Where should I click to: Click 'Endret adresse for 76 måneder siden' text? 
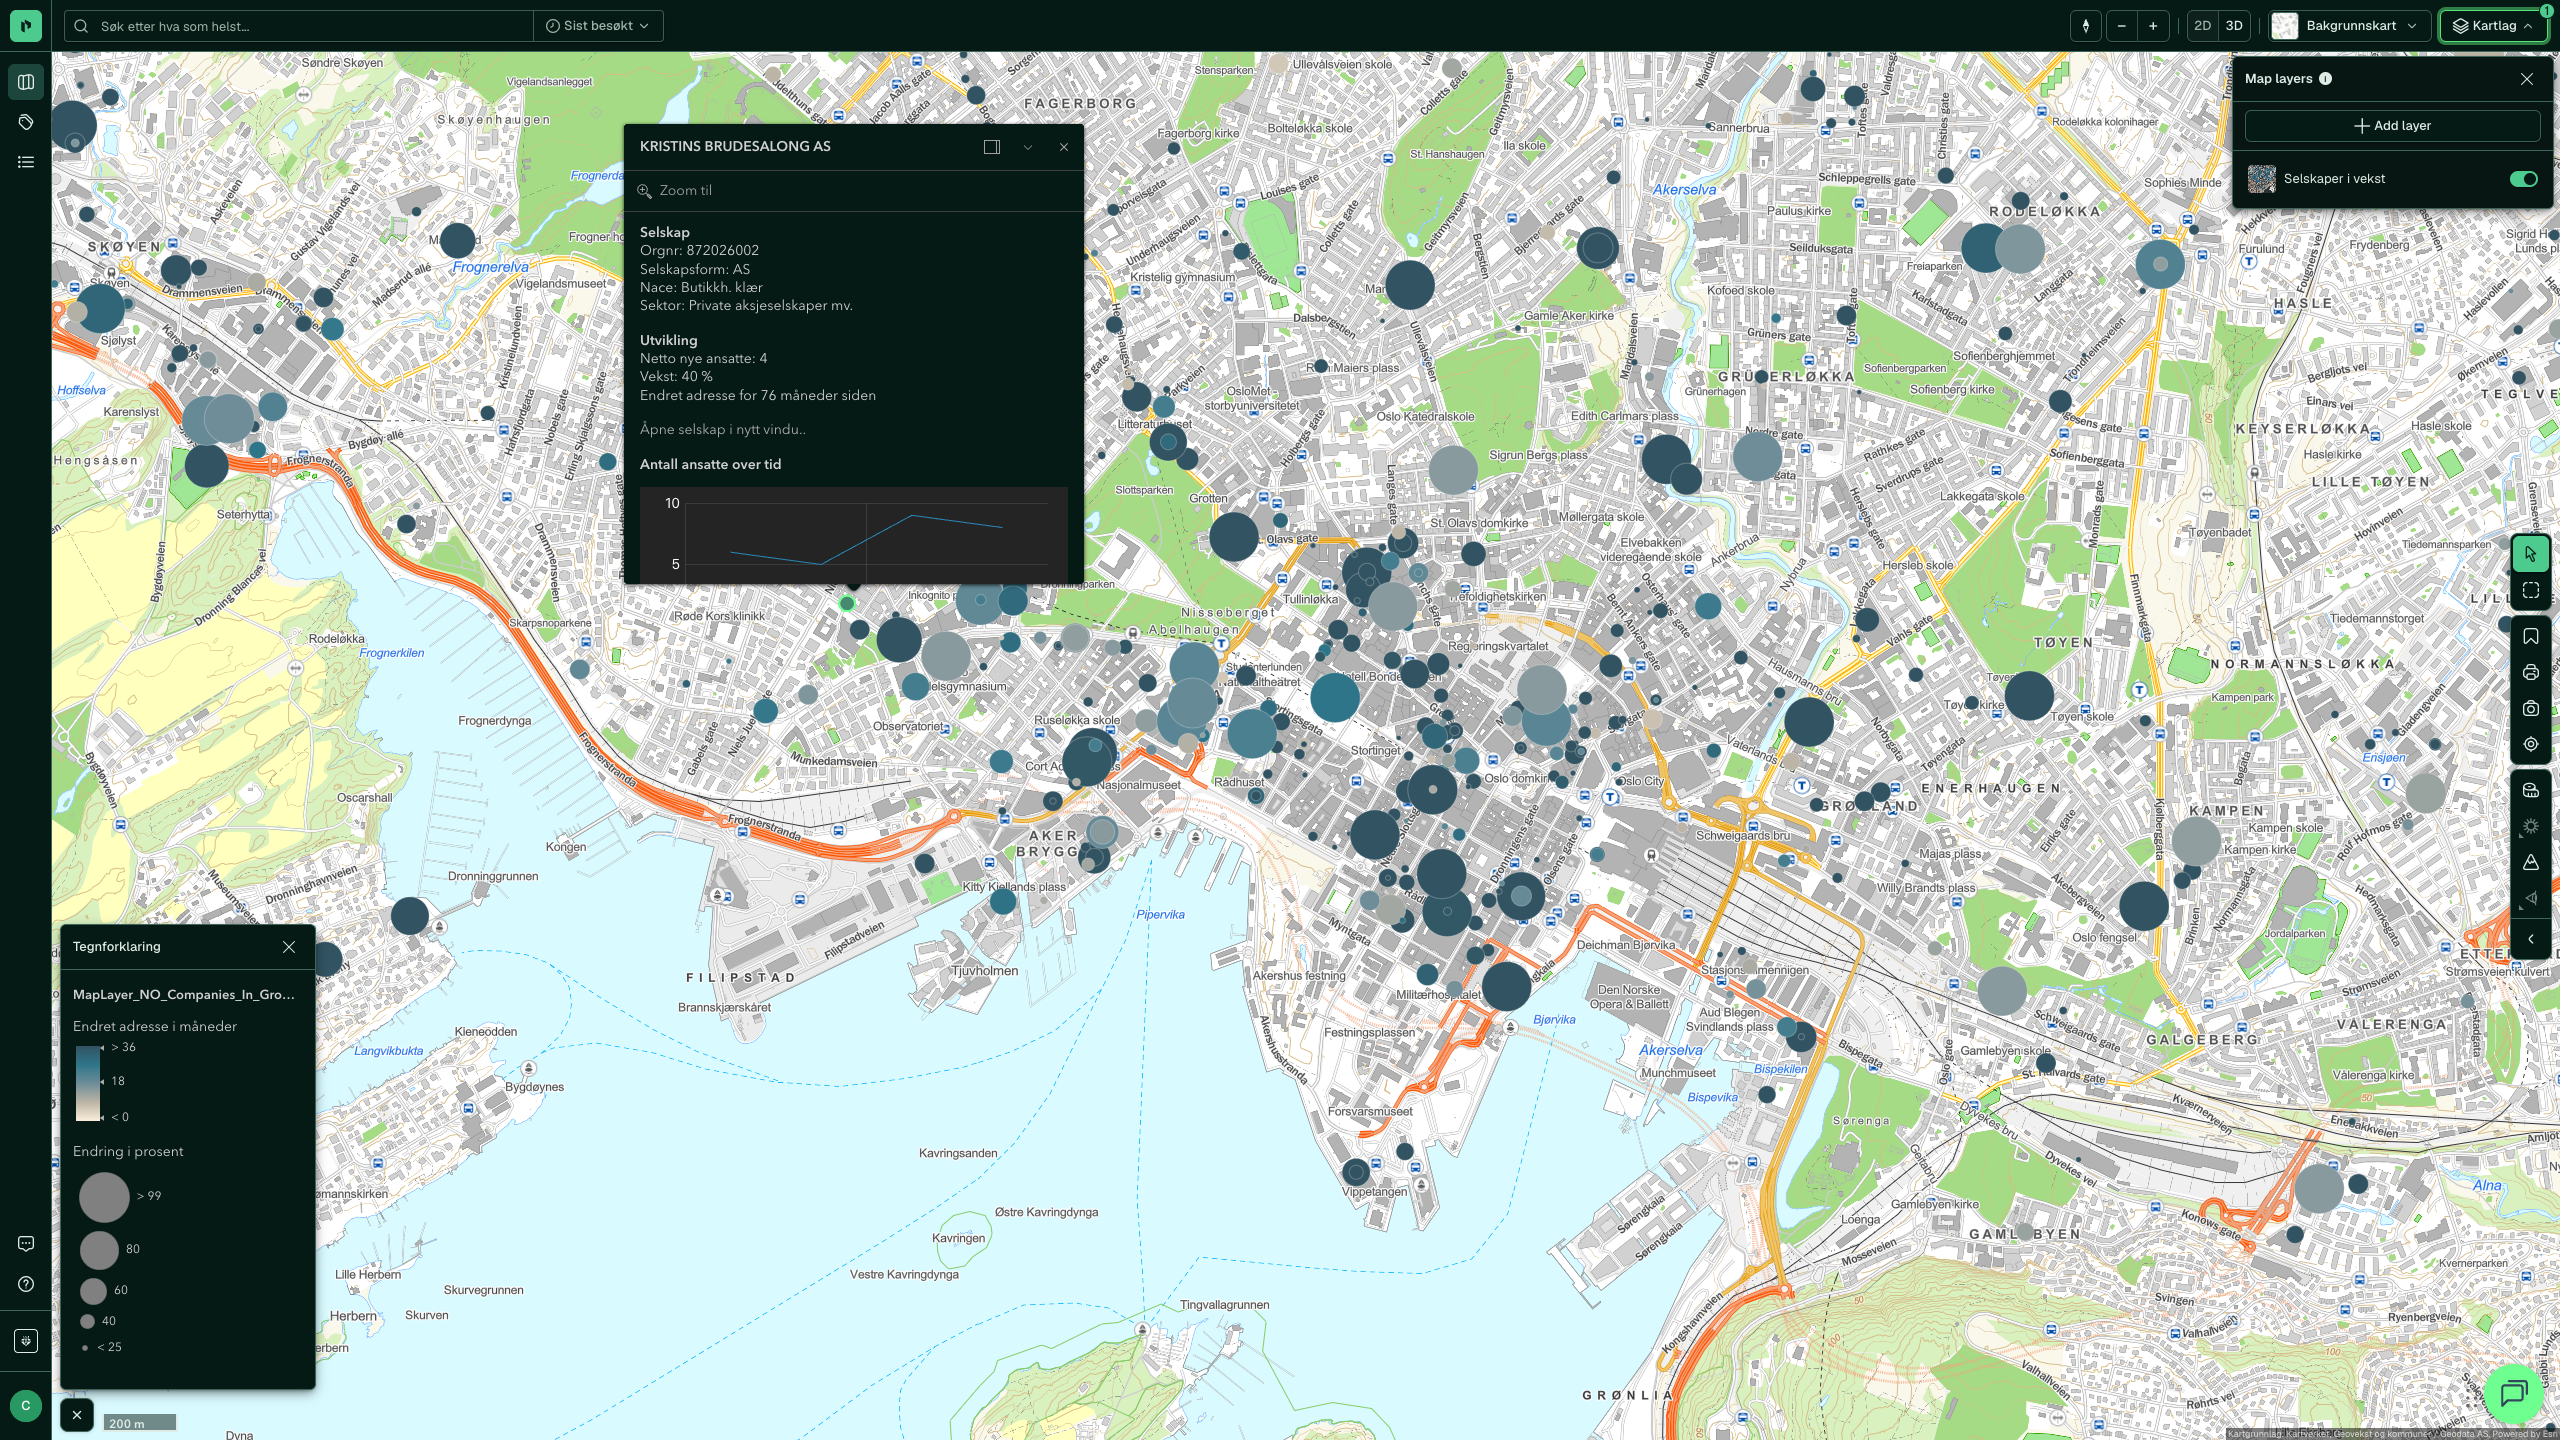coord(758,395)
